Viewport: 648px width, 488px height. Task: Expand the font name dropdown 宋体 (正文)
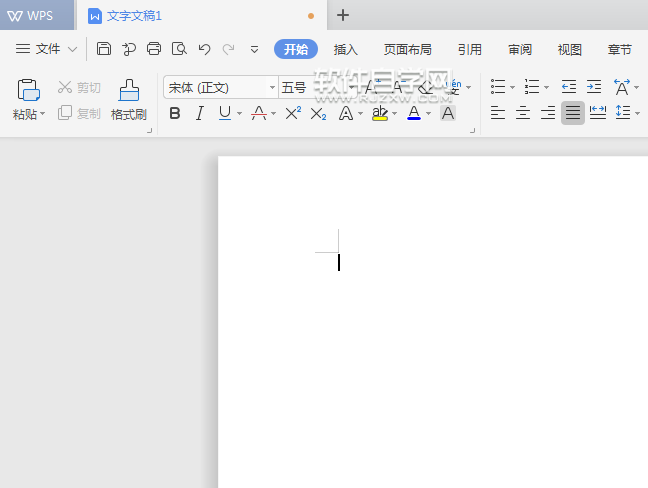click(272, 88)
